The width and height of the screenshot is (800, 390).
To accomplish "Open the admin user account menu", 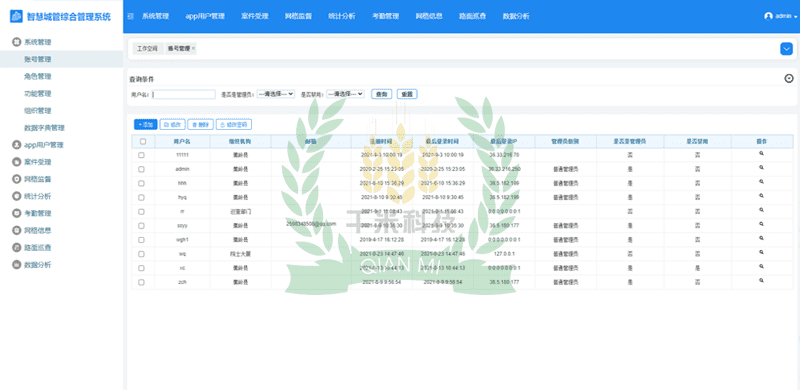I will (x=780, y=16).
